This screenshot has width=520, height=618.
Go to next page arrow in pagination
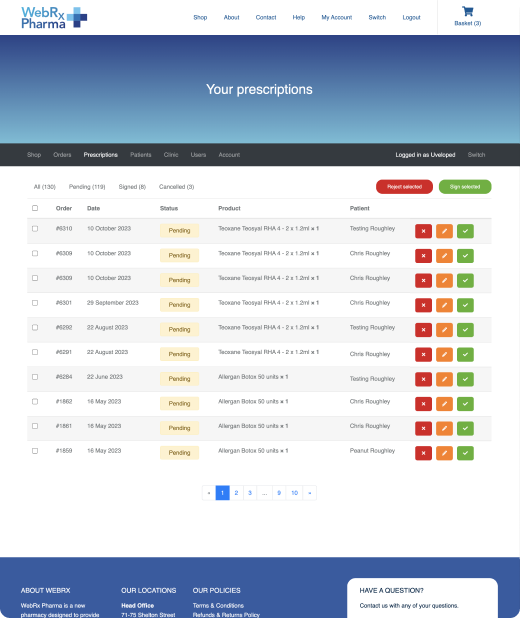pos(309,493)
